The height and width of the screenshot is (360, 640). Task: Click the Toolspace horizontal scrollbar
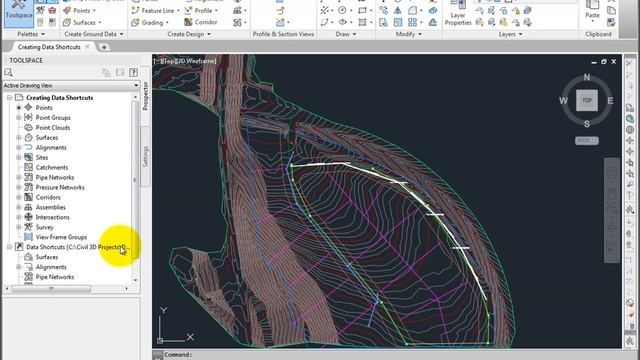(x=51, y=288)
